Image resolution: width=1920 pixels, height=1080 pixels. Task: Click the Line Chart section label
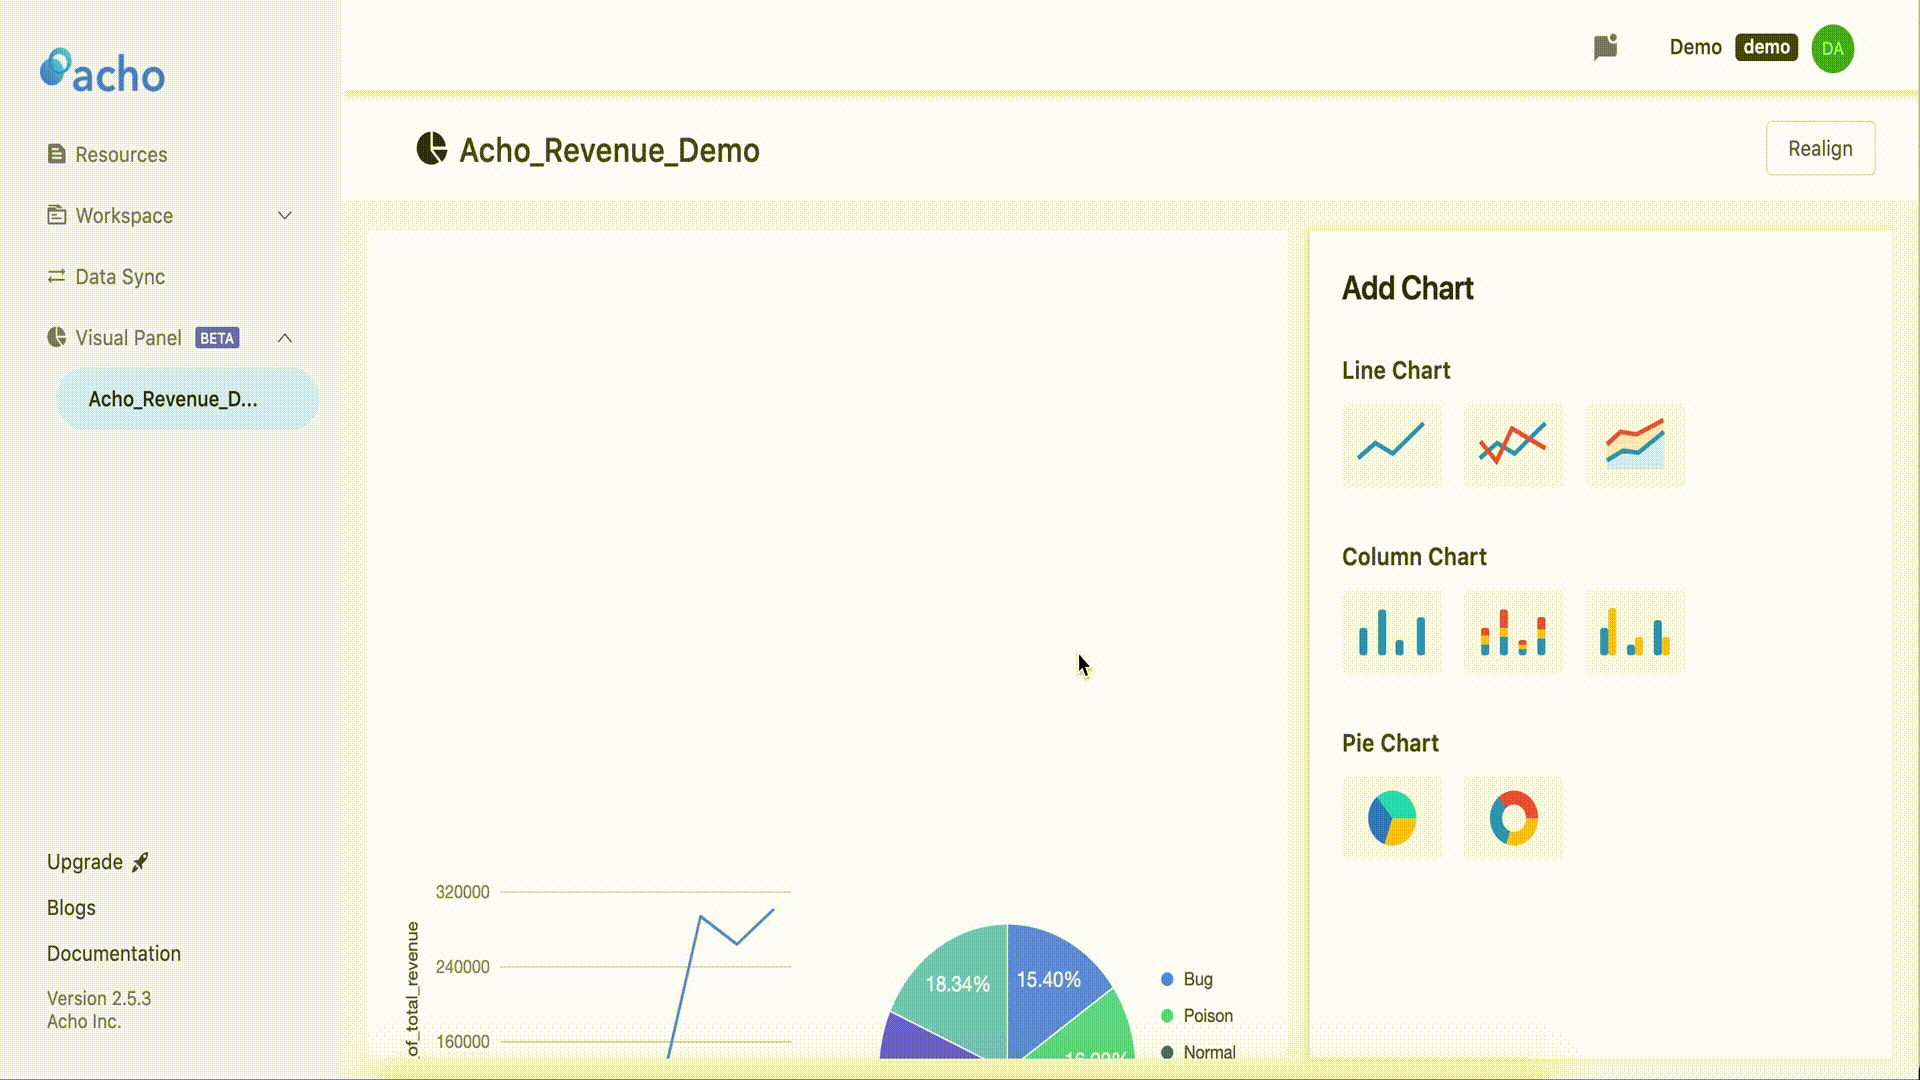click(x=1396, y=370)
